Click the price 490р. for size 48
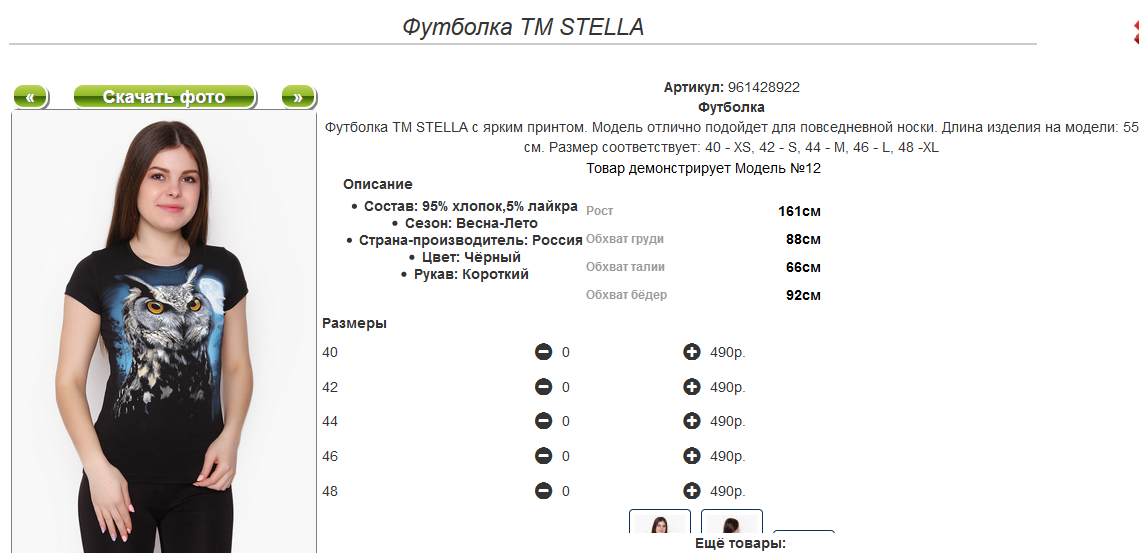Viewport: 1139px width, 553px height. [728, 492]
